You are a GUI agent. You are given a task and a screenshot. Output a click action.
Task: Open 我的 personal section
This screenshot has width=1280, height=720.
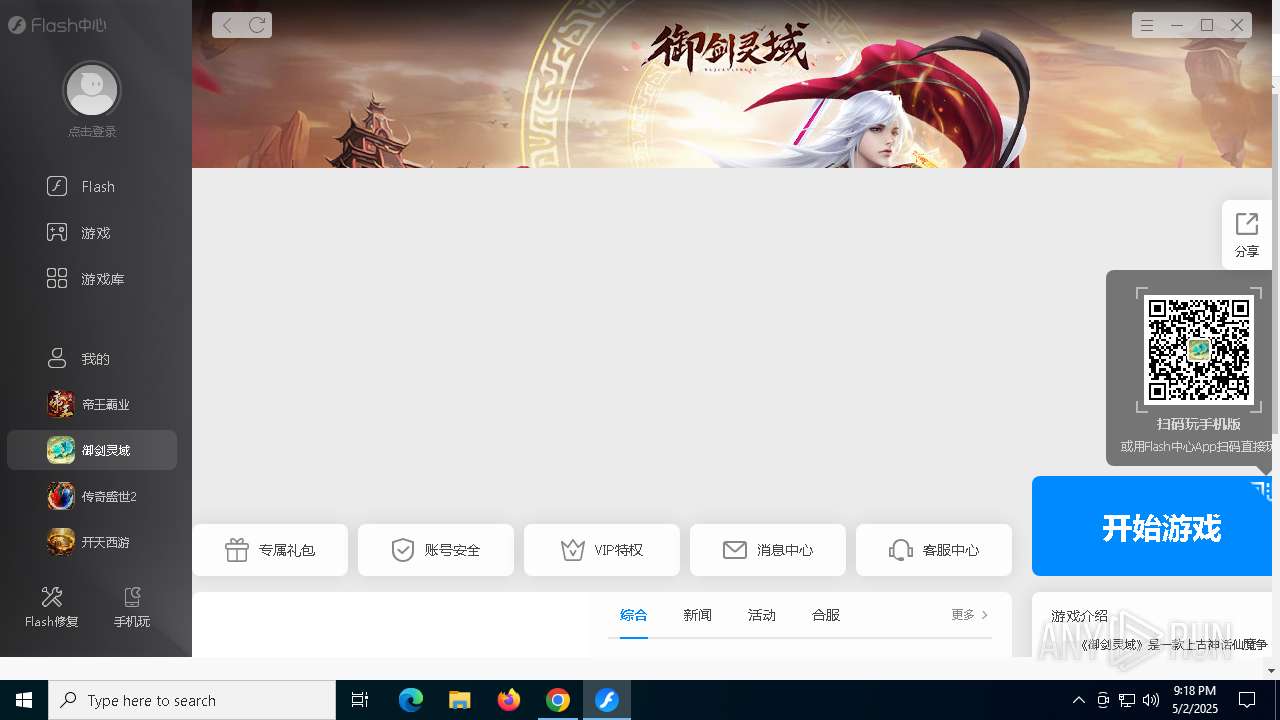(x=78, y=358)
